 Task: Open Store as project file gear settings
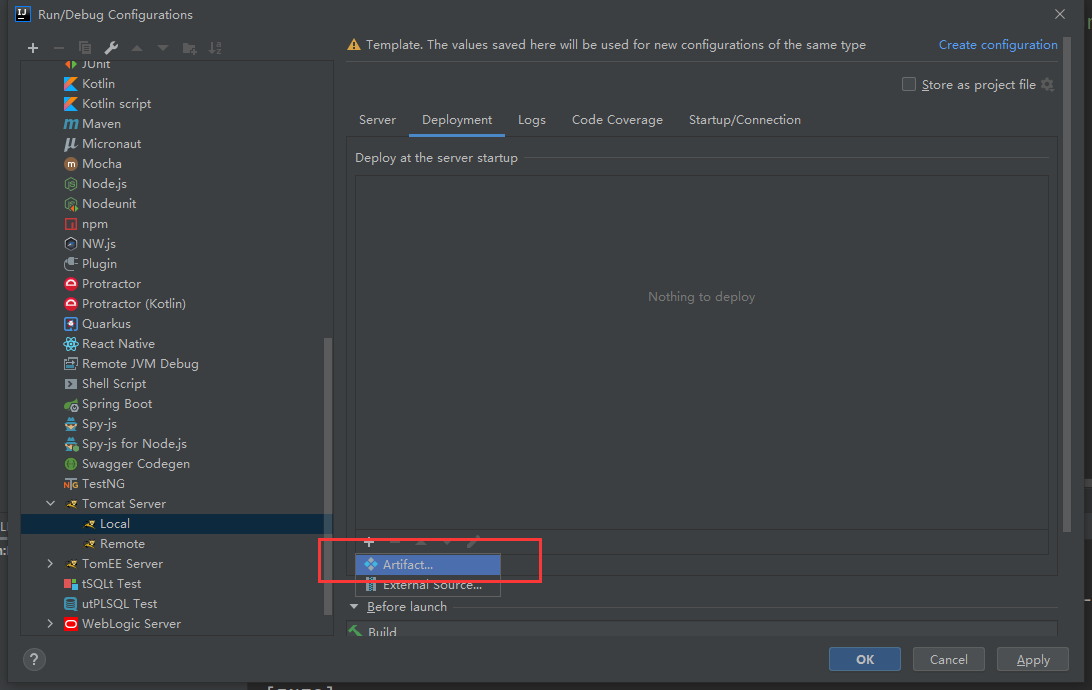[x=1047, y=84]
